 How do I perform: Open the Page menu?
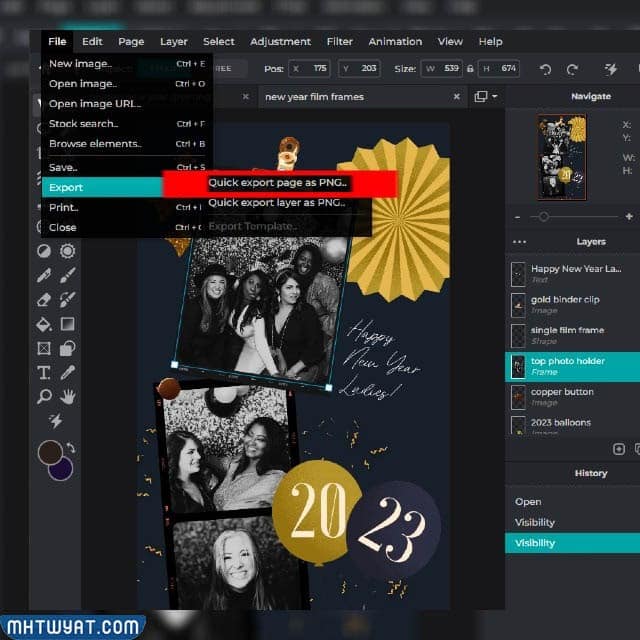click(131, 42)
